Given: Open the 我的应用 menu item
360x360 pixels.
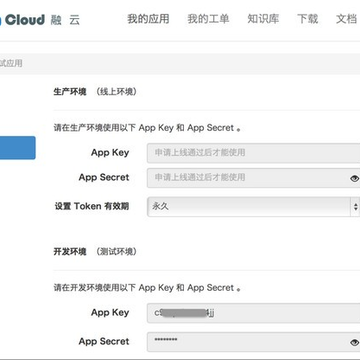Looking at the screenshot, I should pos(148,19).
